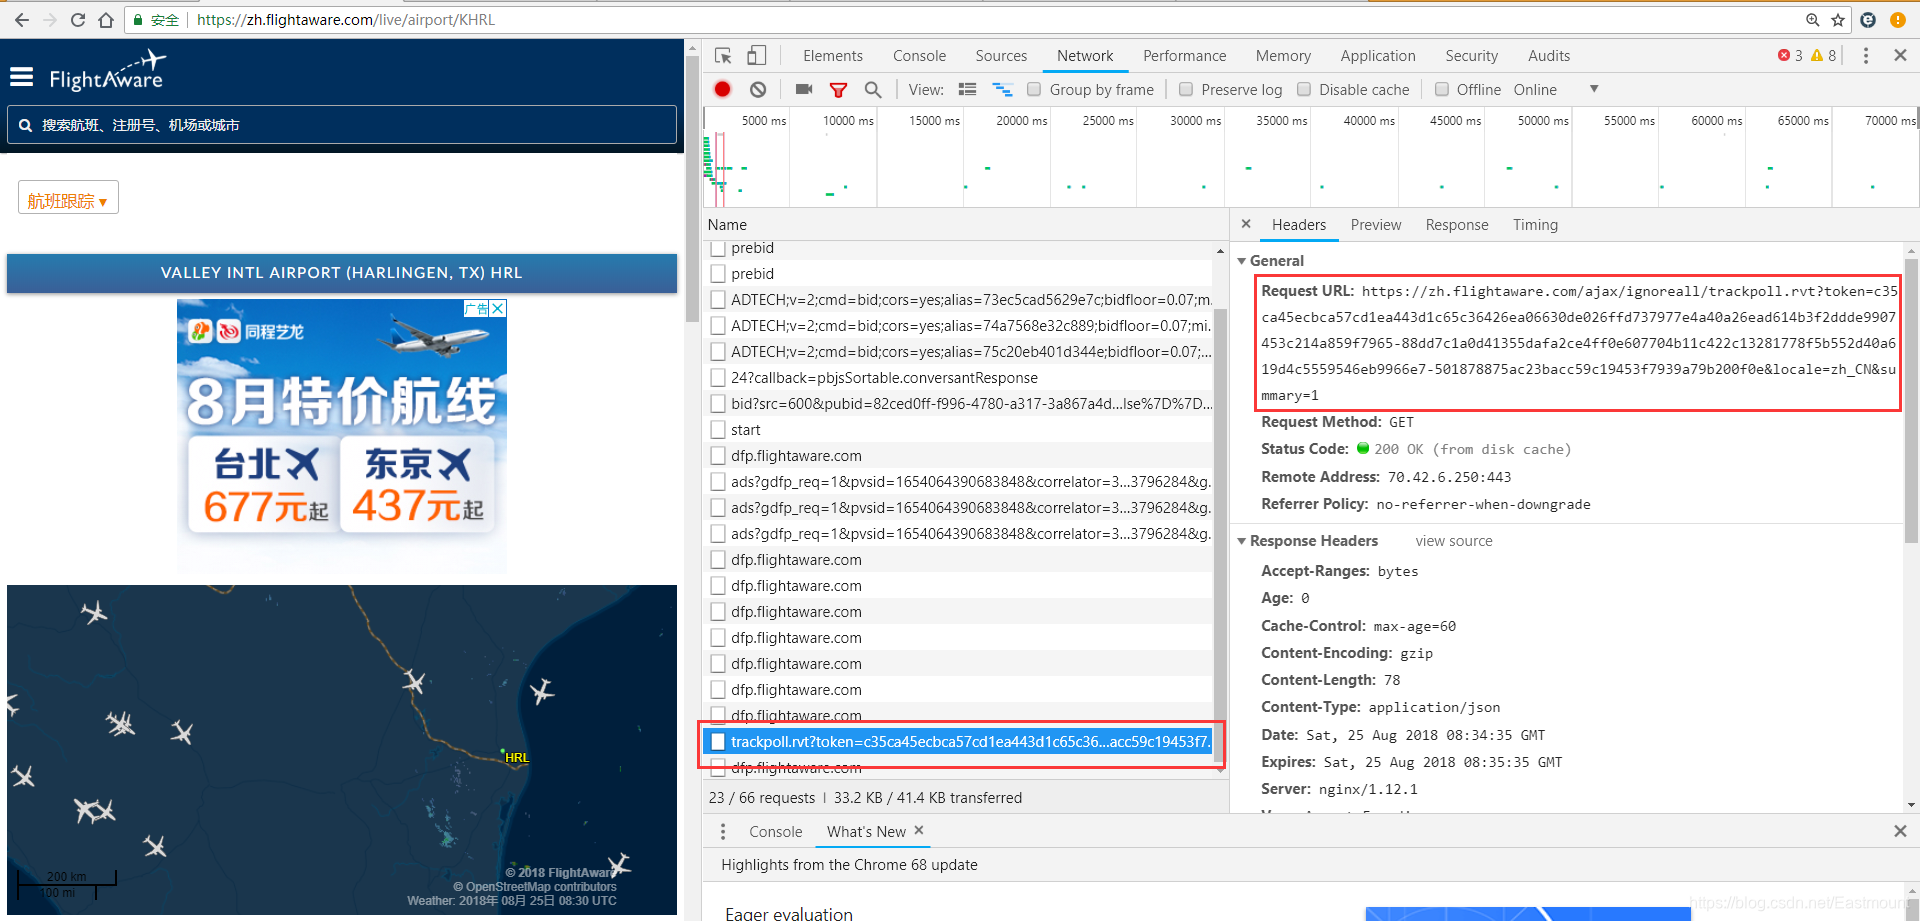The width and height of the screenshot is (1920, 921).
Task: Check the Disable cache option
Action: (x=1304, y=89)
